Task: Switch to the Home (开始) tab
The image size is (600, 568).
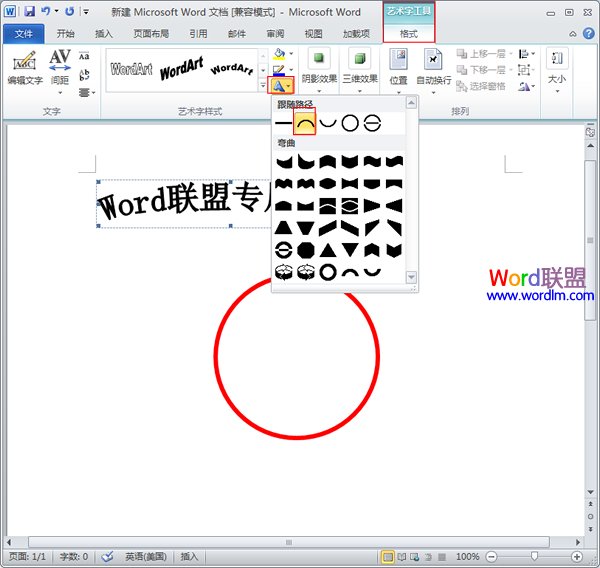Action: pyautogui.click(x=65, y=34)
